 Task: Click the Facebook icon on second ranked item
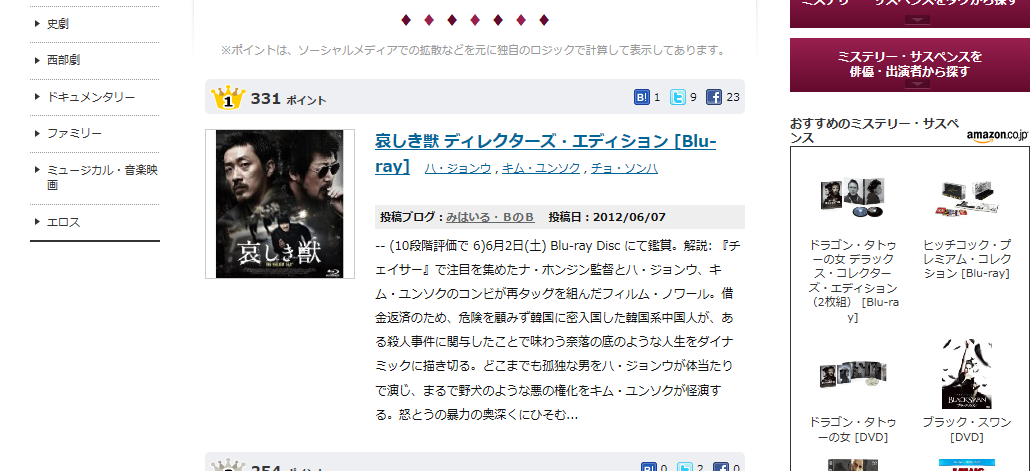pos(721,466)
